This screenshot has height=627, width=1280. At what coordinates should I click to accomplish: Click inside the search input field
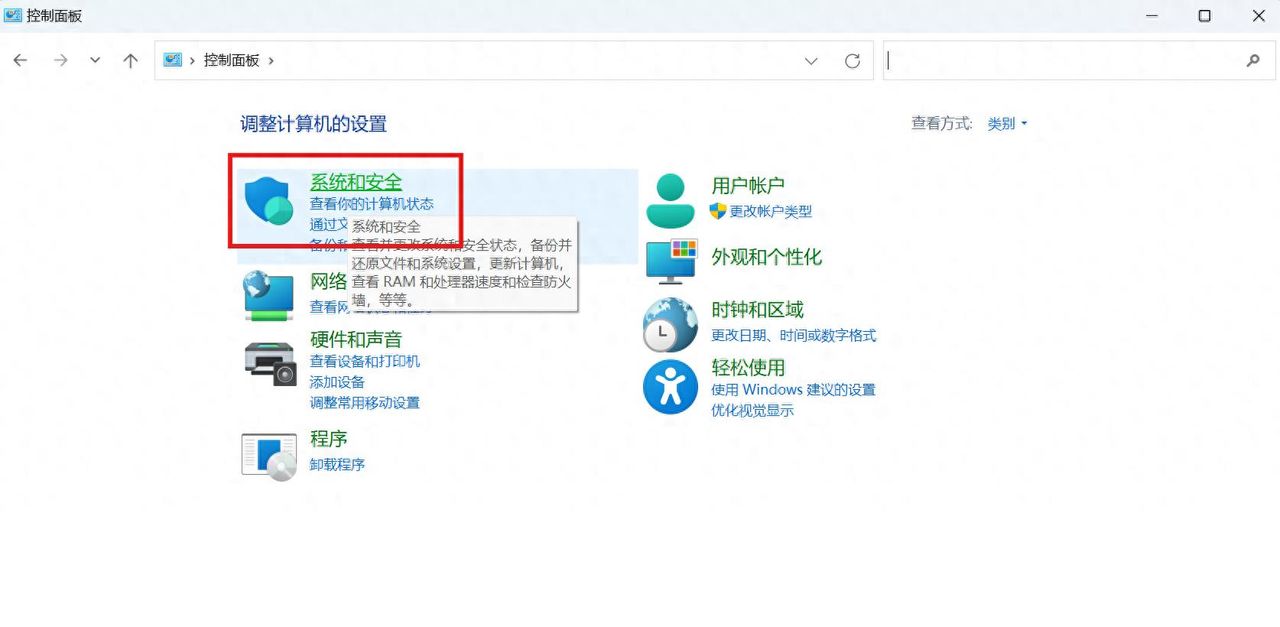click(1060, 60)
